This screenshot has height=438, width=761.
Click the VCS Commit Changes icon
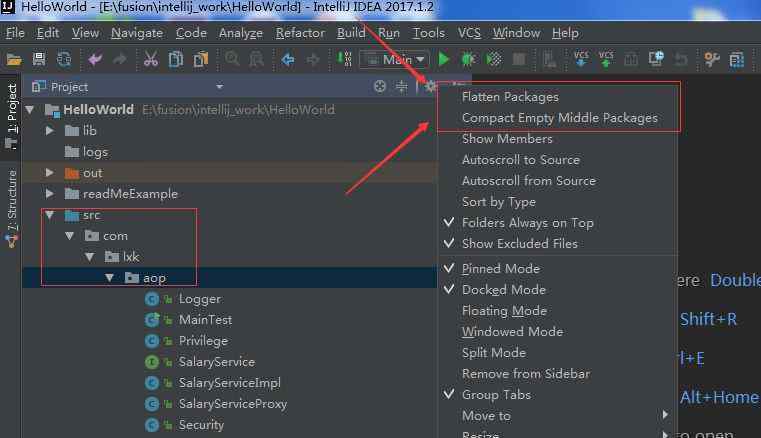pyautogui.click(x=606, y=59)
